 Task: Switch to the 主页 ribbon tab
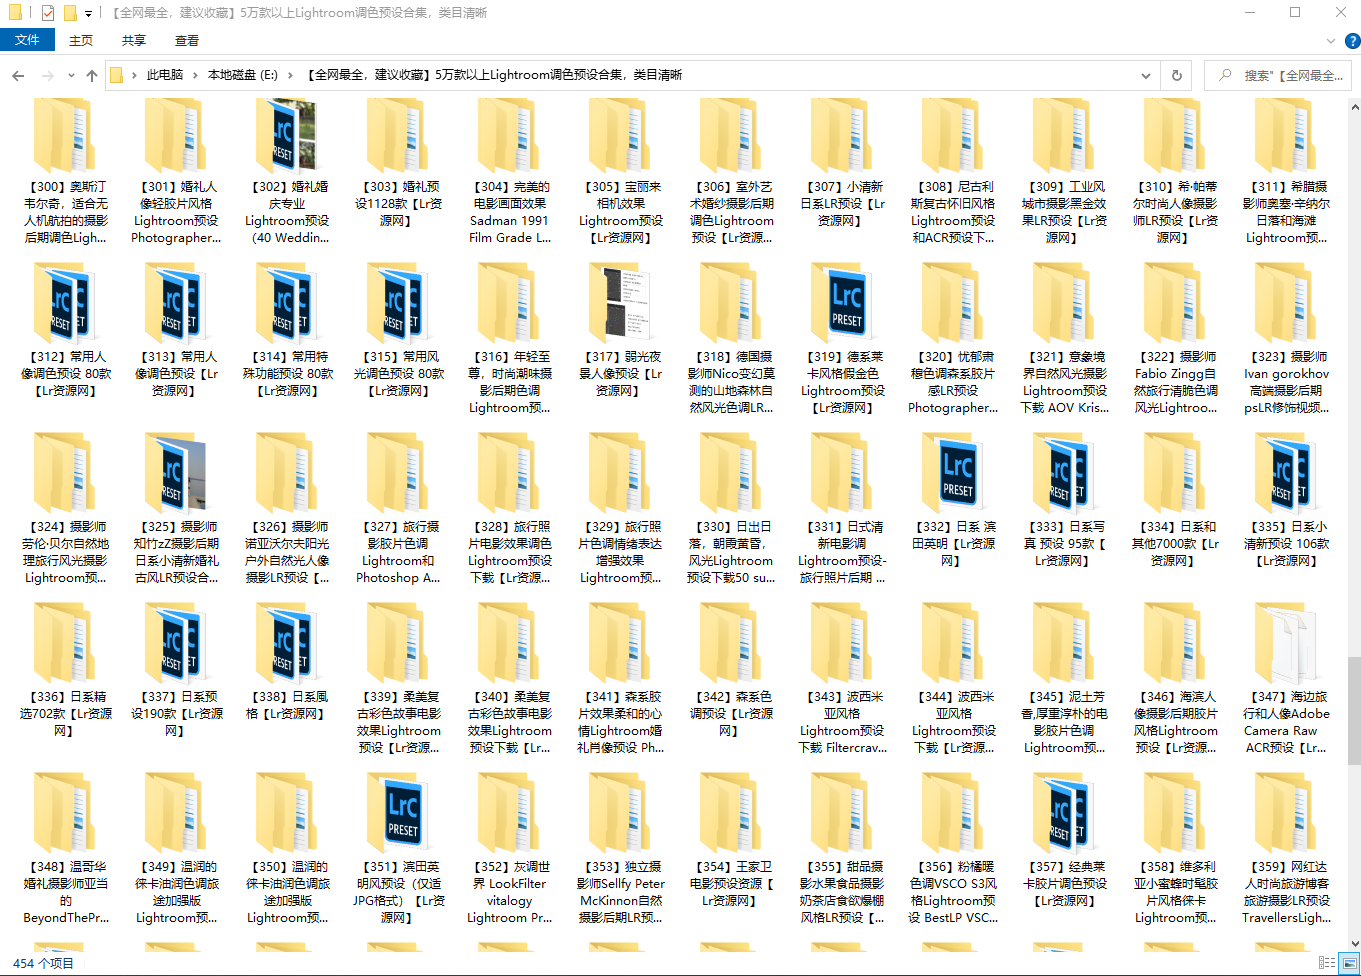point(81,40)
